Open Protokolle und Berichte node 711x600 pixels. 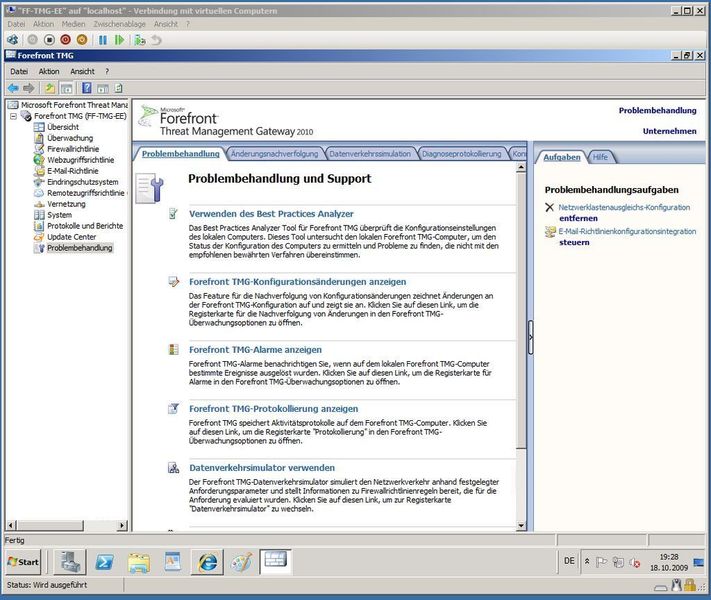coord(85,226)
